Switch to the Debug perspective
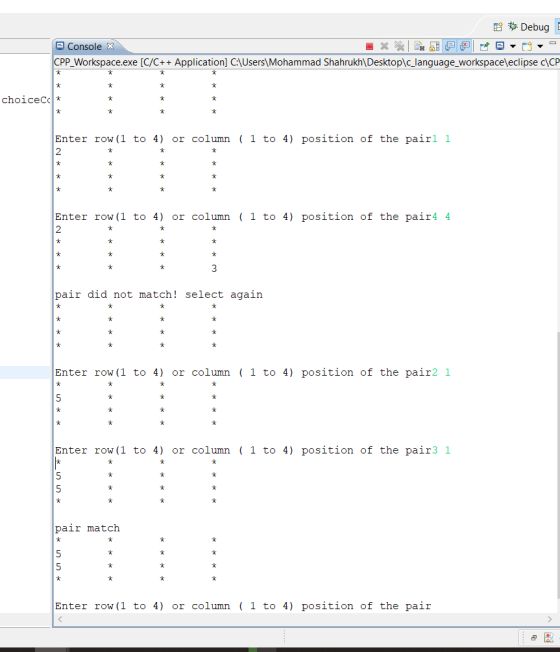Viewport: 560px width, 652px height. coord(529,27)
